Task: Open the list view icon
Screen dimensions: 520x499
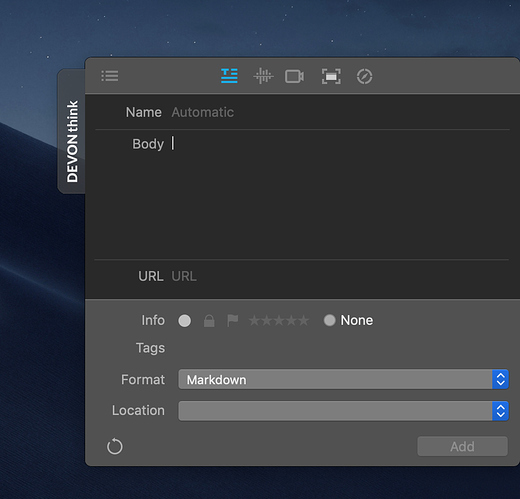Action: pyautogui.click(x=110, y=76)
